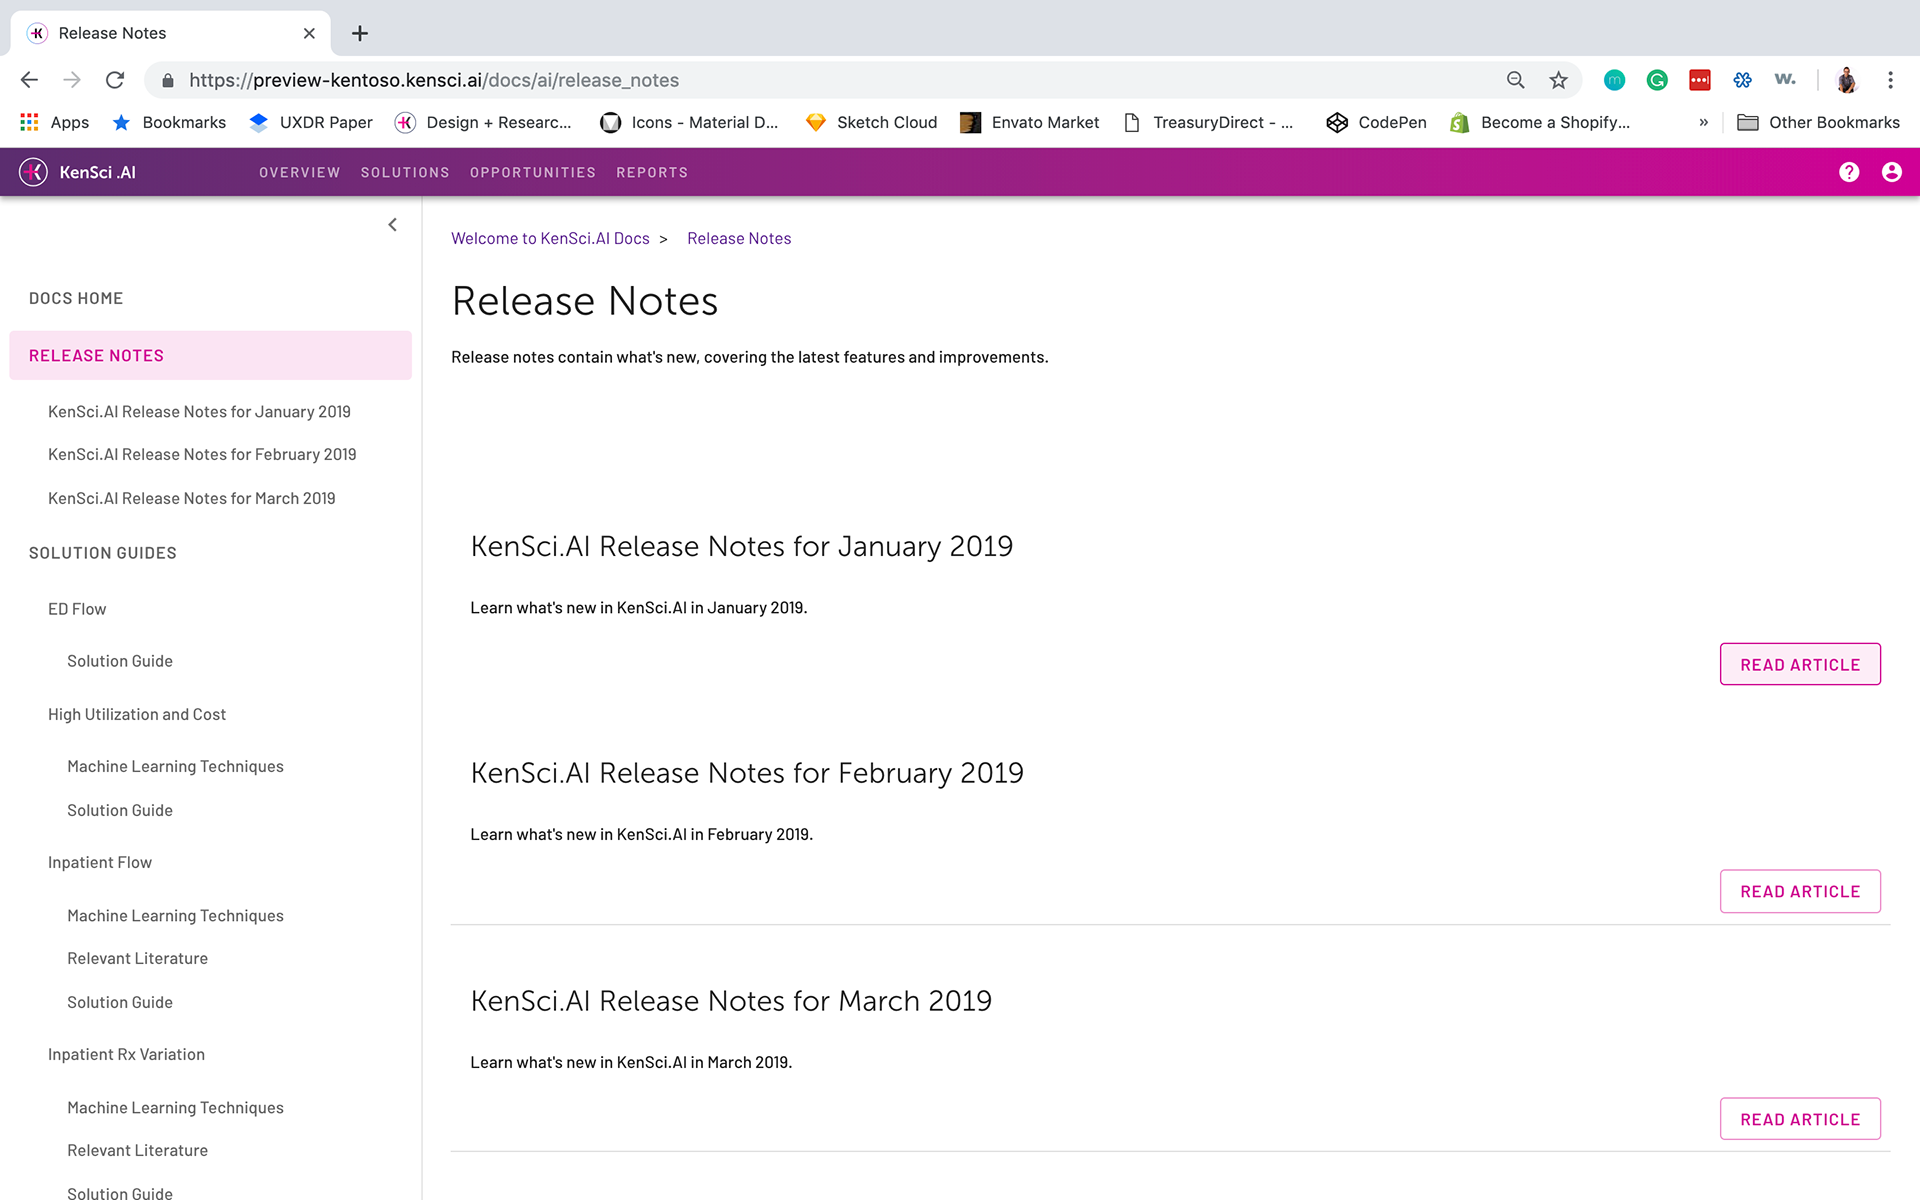Open the Other Bookmarks folder
1920x1200 pixels.
(1818, 122)
